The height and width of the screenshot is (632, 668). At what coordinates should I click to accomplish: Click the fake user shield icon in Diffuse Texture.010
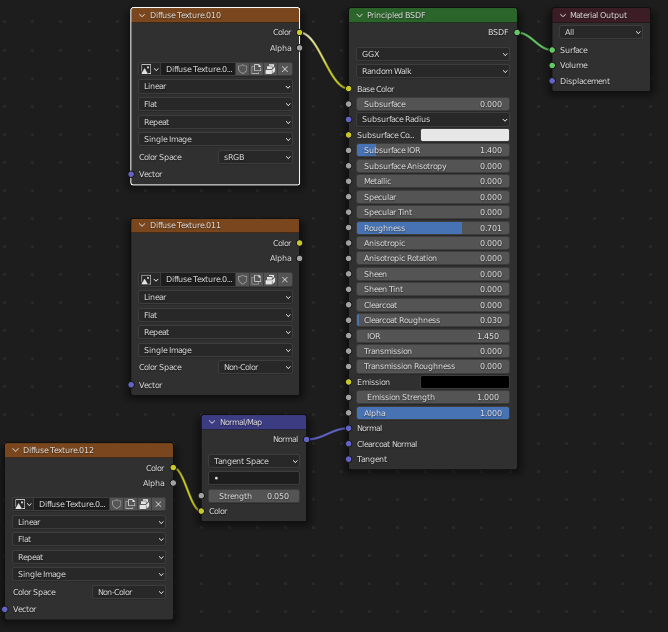click(242, 69)
